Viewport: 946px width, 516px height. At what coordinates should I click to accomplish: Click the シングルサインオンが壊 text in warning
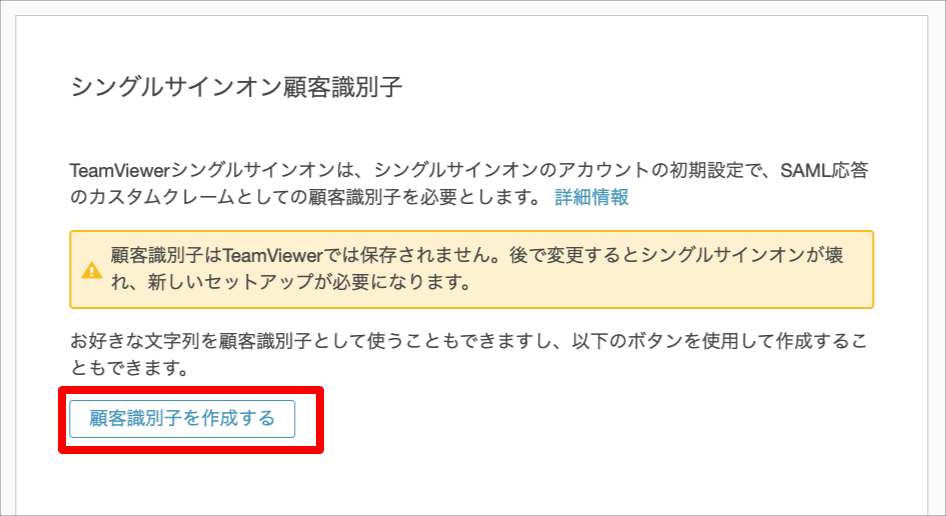(x=742, y=256)
